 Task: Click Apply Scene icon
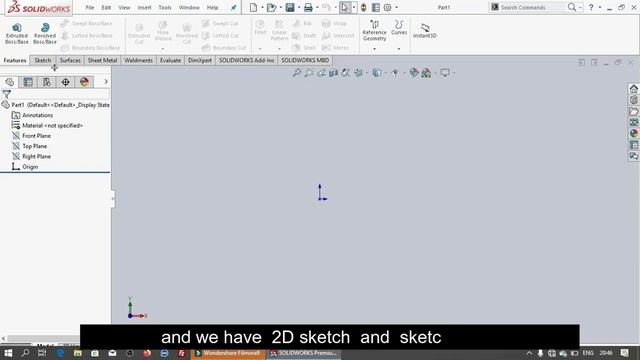[426, 73]
